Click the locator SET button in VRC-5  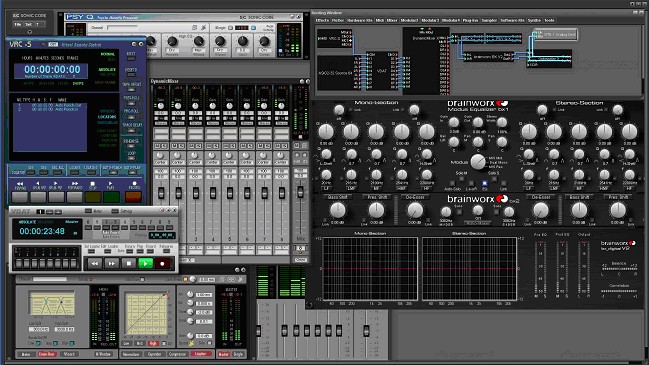tap(31, 172)
